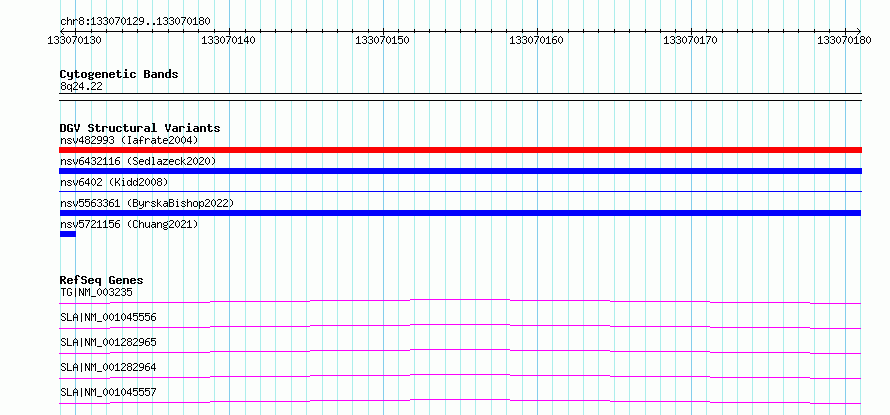The image size is (890, 415).
Task: Click ruler position 133070180
Action: tap(845, 40)
